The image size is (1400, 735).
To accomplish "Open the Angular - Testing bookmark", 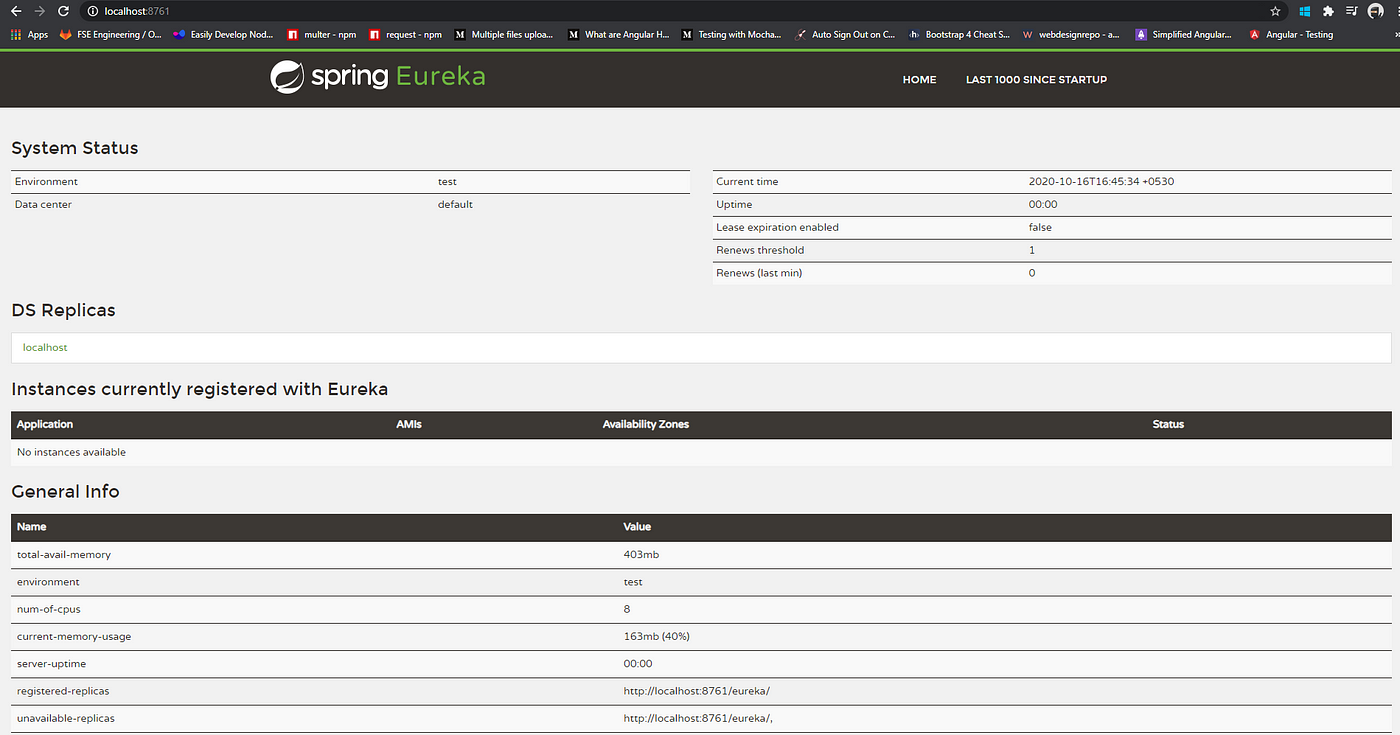I will (x=1291, y=34).
